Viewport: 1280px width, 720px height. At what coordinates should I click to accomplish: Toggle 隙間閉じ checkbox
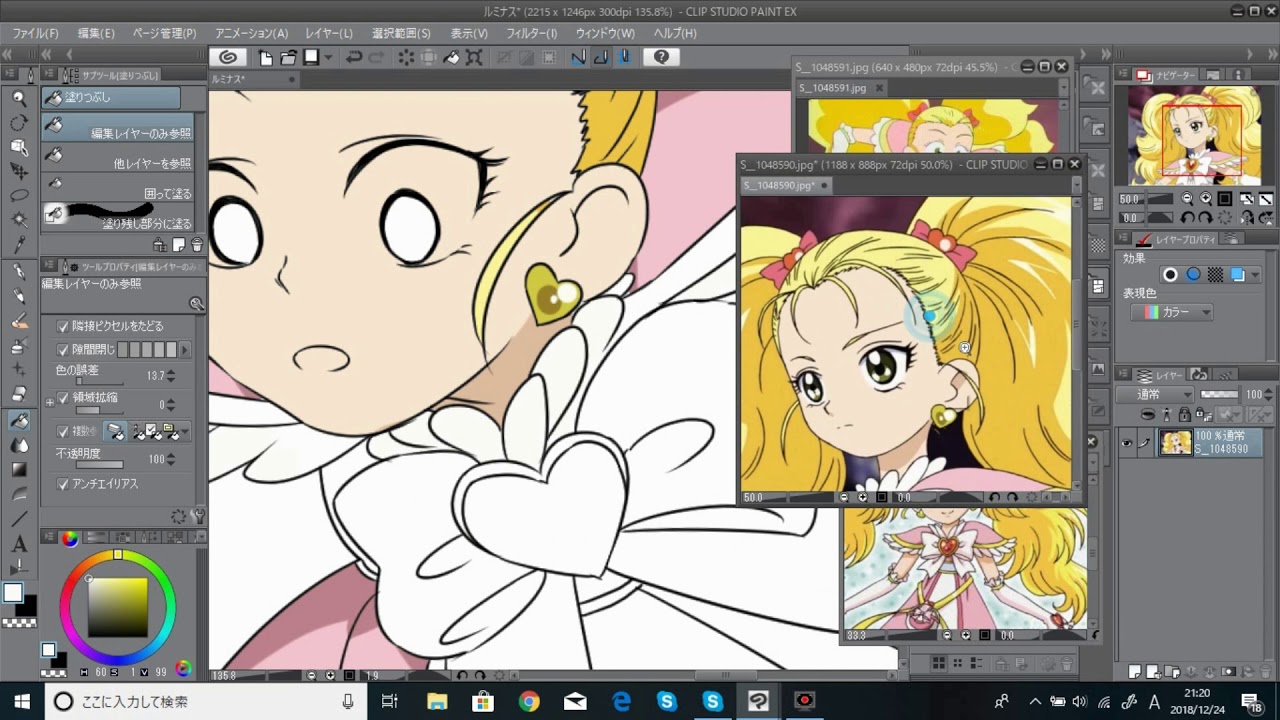coord(63,350)
